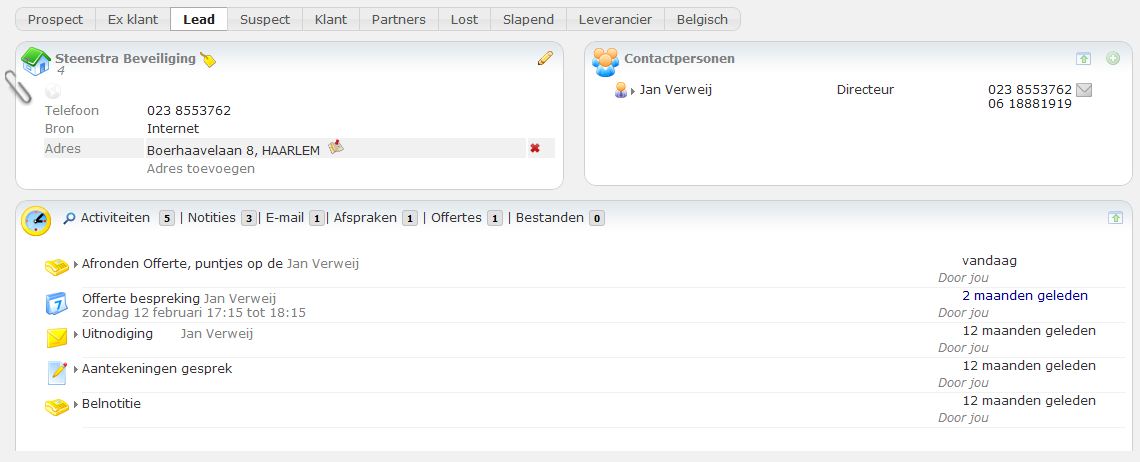This screenshot has height=462, width=1140.
Task: Collapse the Contactpersonen panel with the arrow icon
Action: 1084,59
